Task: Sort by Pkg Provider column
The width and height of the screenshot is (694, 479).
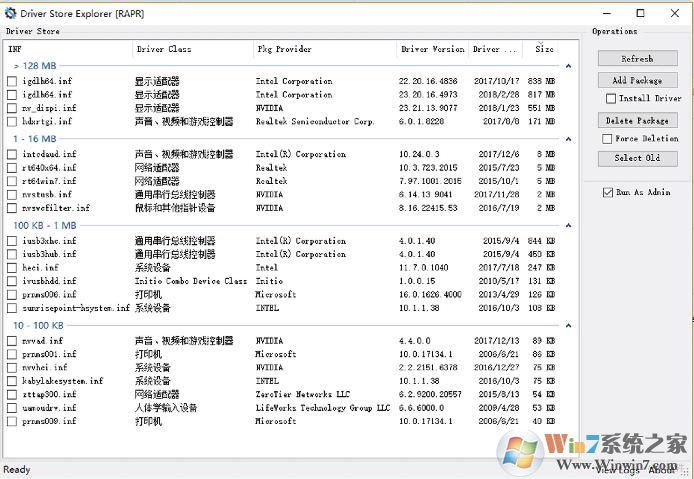Action: [325, 49]
